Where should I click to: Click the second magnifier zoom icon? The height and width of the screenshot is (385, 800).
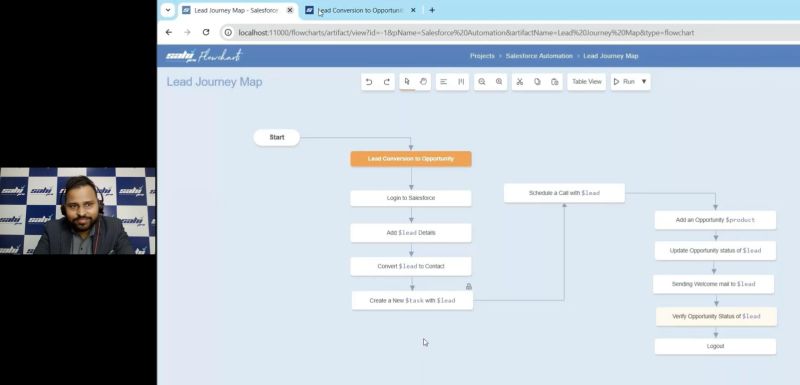coord(499,82)
